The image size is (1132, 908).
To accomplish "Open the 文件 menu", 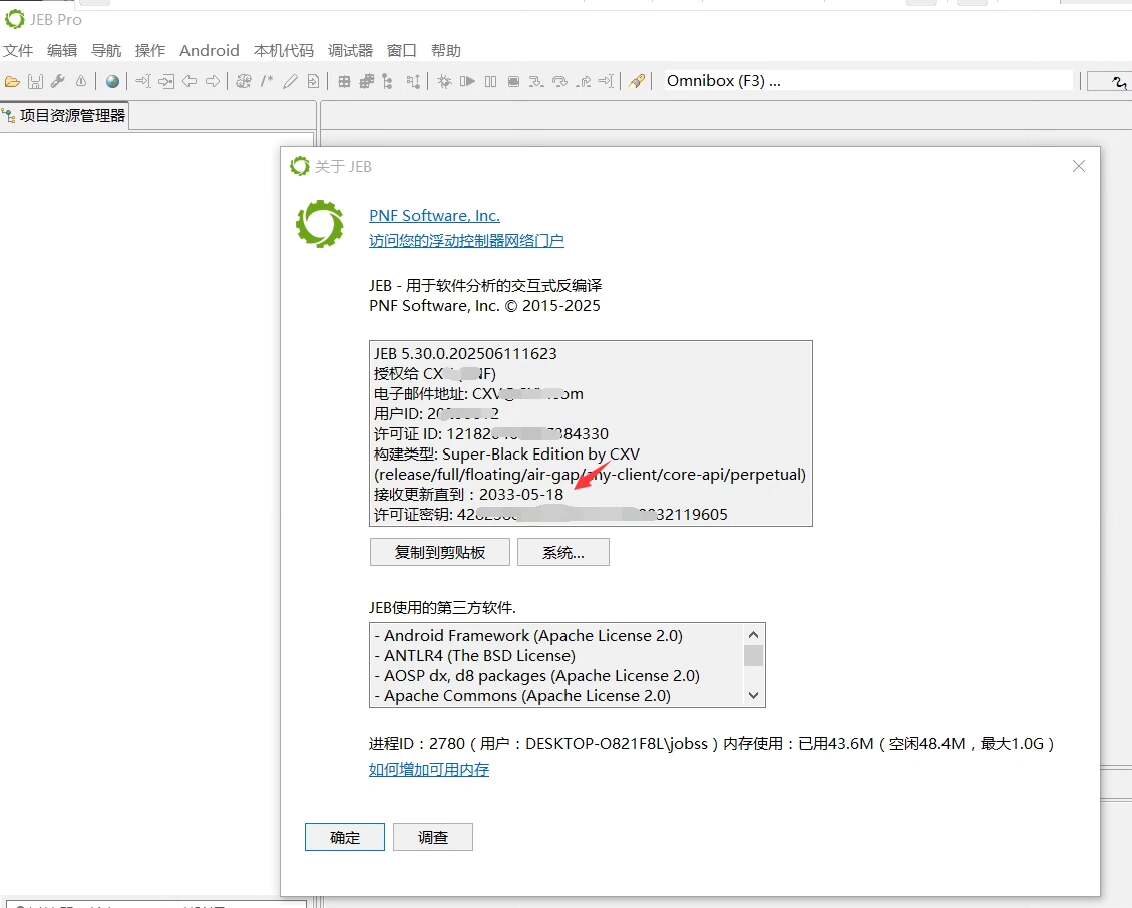I will [18, 51].
